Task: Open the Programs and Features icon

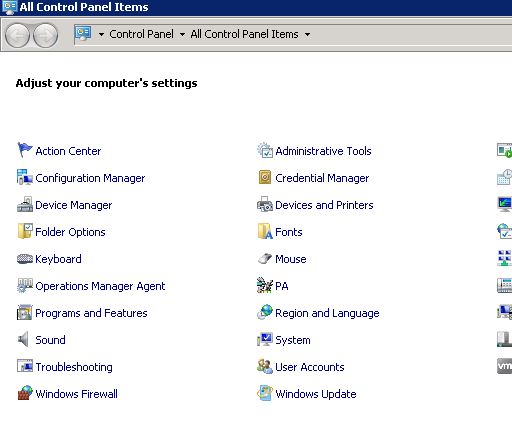Action: (25, 313)
